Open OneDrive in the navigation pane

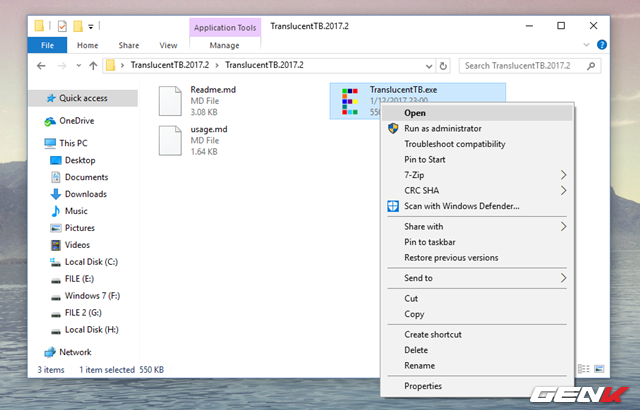tap(76, 120)
